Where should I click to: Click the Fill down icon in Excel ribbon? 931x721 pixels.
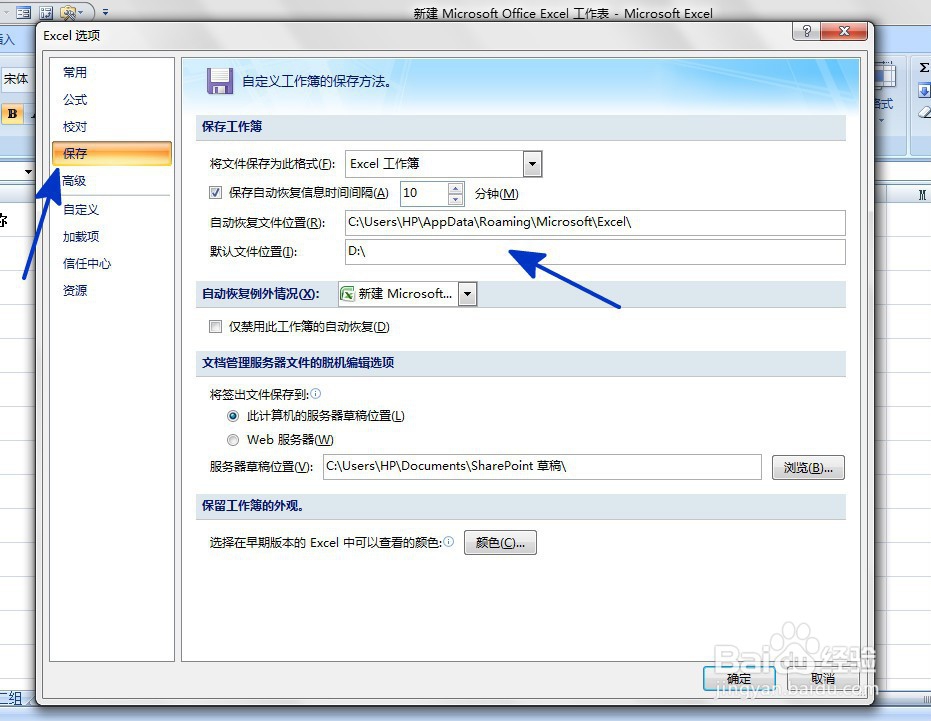tap(924, 91)
